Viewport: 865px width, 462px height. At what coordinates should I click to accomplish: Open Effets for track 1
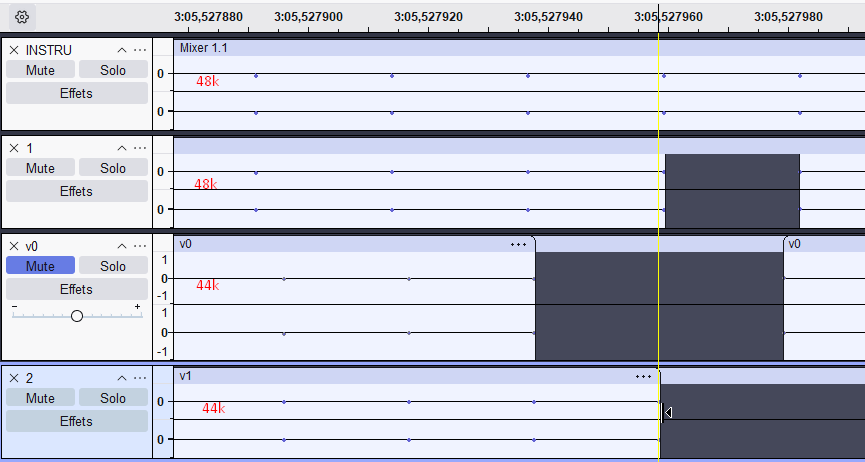pyautogui.click(x=76, y=191)
